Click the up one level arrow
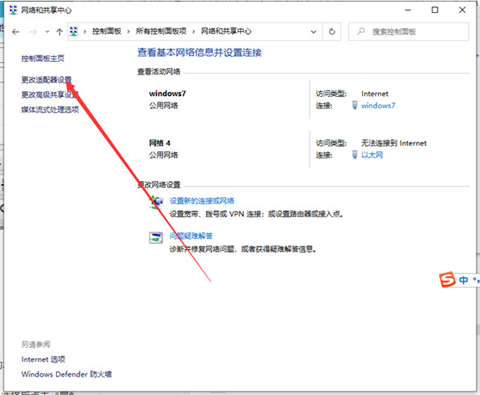This screenshot has width=480, height=395. 59,32
